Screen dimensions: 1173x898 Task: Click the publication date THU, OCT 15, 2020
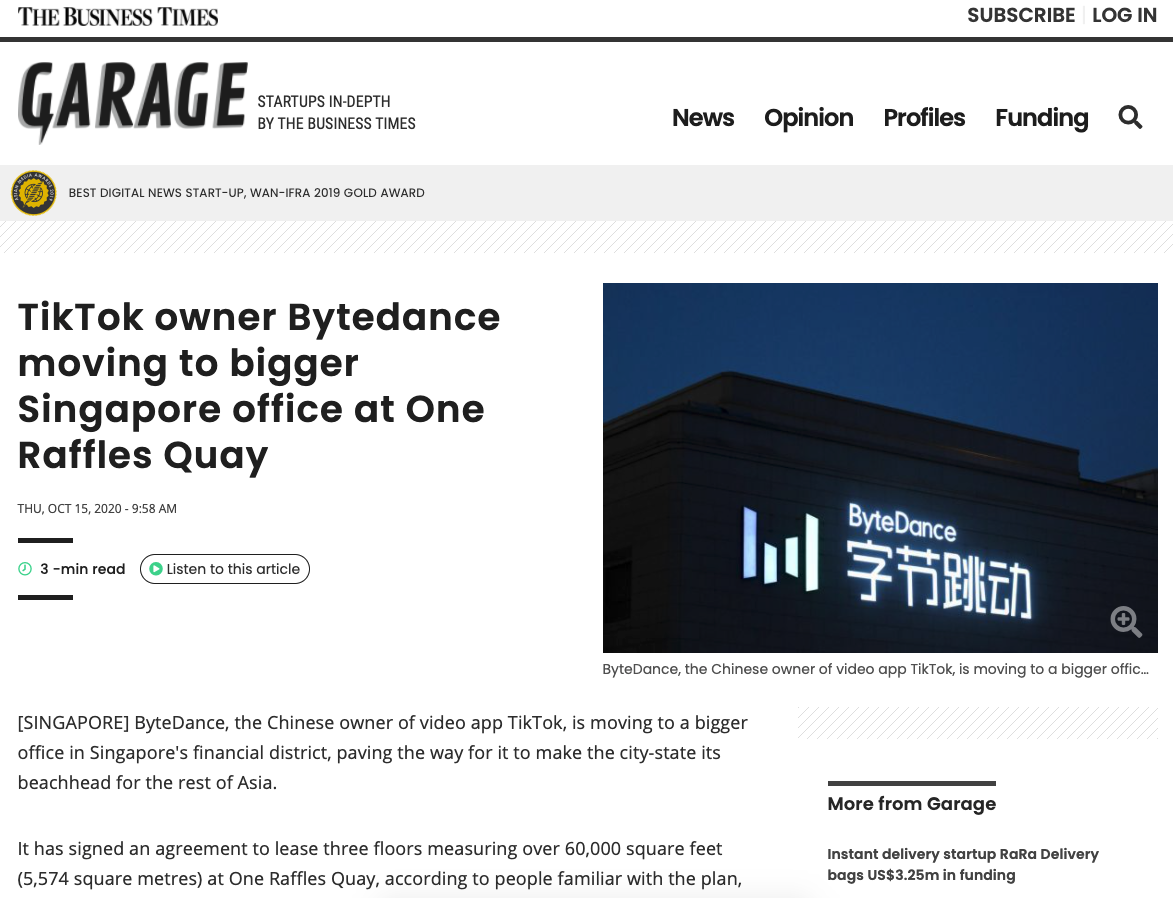(x=97, y=509)
